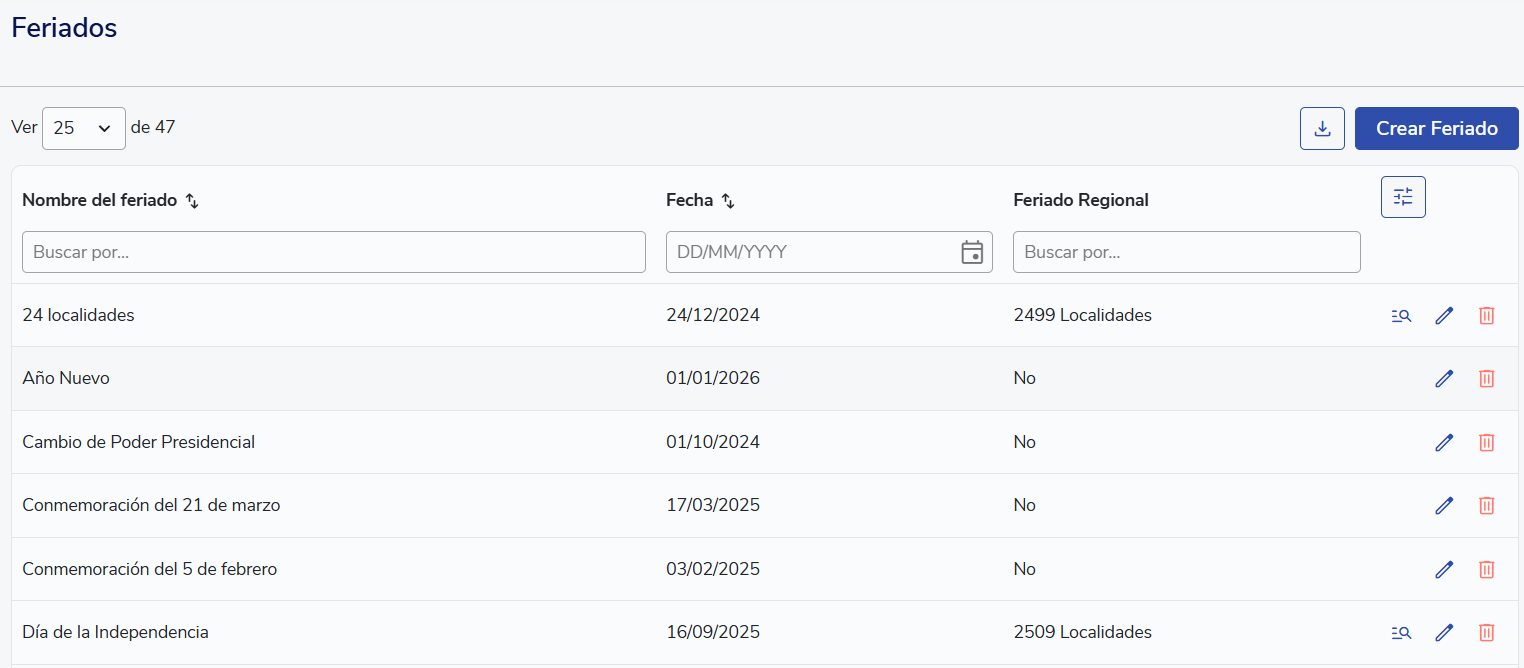The image size is (1524, 668).
Task: Edit Cambio de Poder Presidencial holiday
Action: [1444, 442]
